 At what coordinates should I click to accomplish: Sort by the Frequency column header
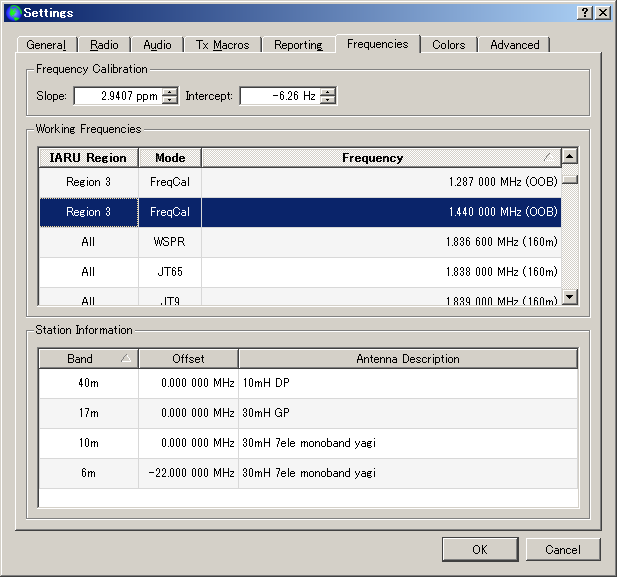point(381,158)
